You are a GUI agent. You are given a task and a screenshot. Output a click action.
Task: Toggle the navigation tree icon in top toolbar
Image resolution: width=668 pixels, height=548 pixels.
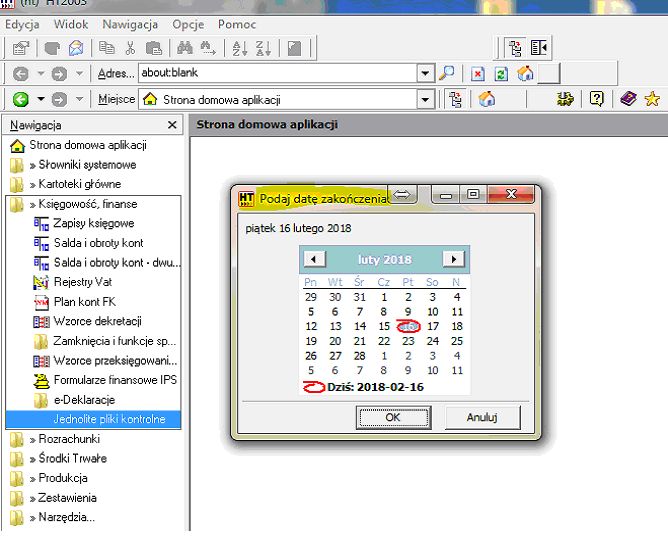click(x=515, y=48)
